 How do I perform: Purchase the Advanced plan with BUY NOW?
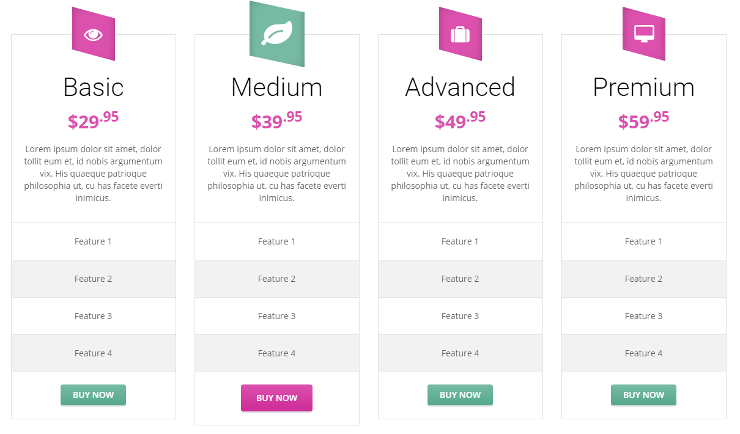[460, 395]
